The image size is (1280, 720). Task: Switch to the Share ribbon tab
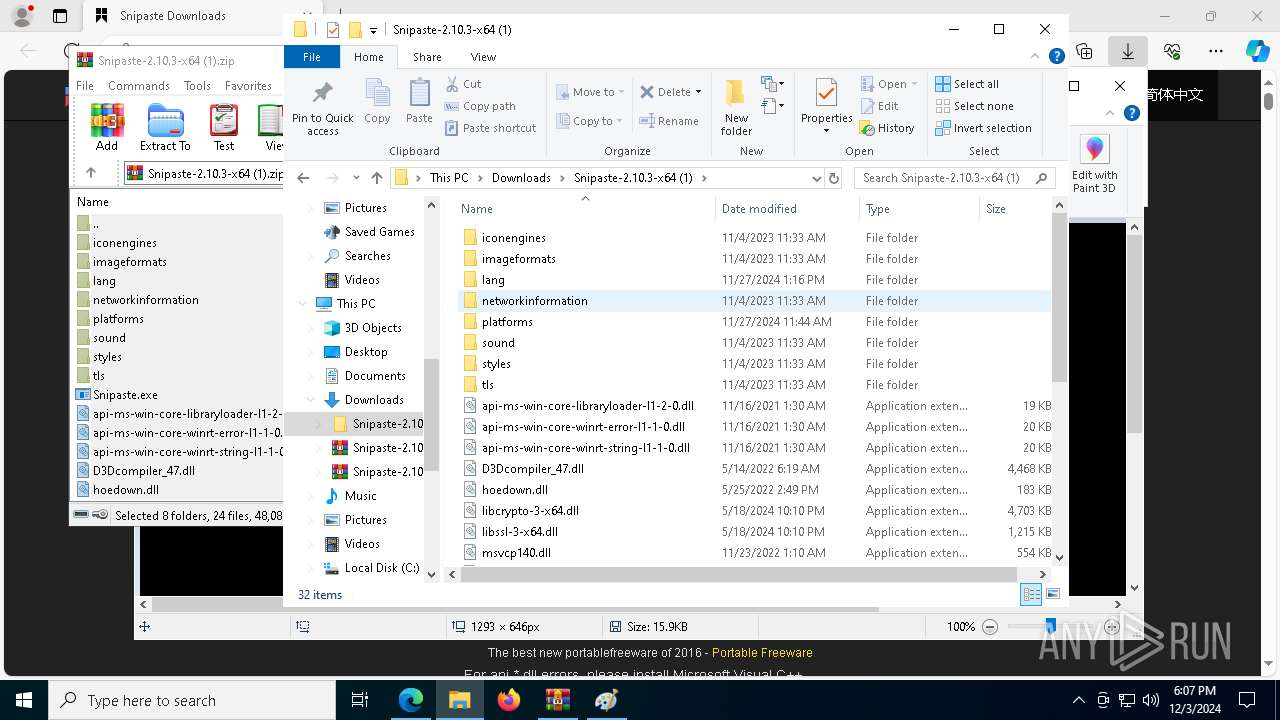[427, 57]
